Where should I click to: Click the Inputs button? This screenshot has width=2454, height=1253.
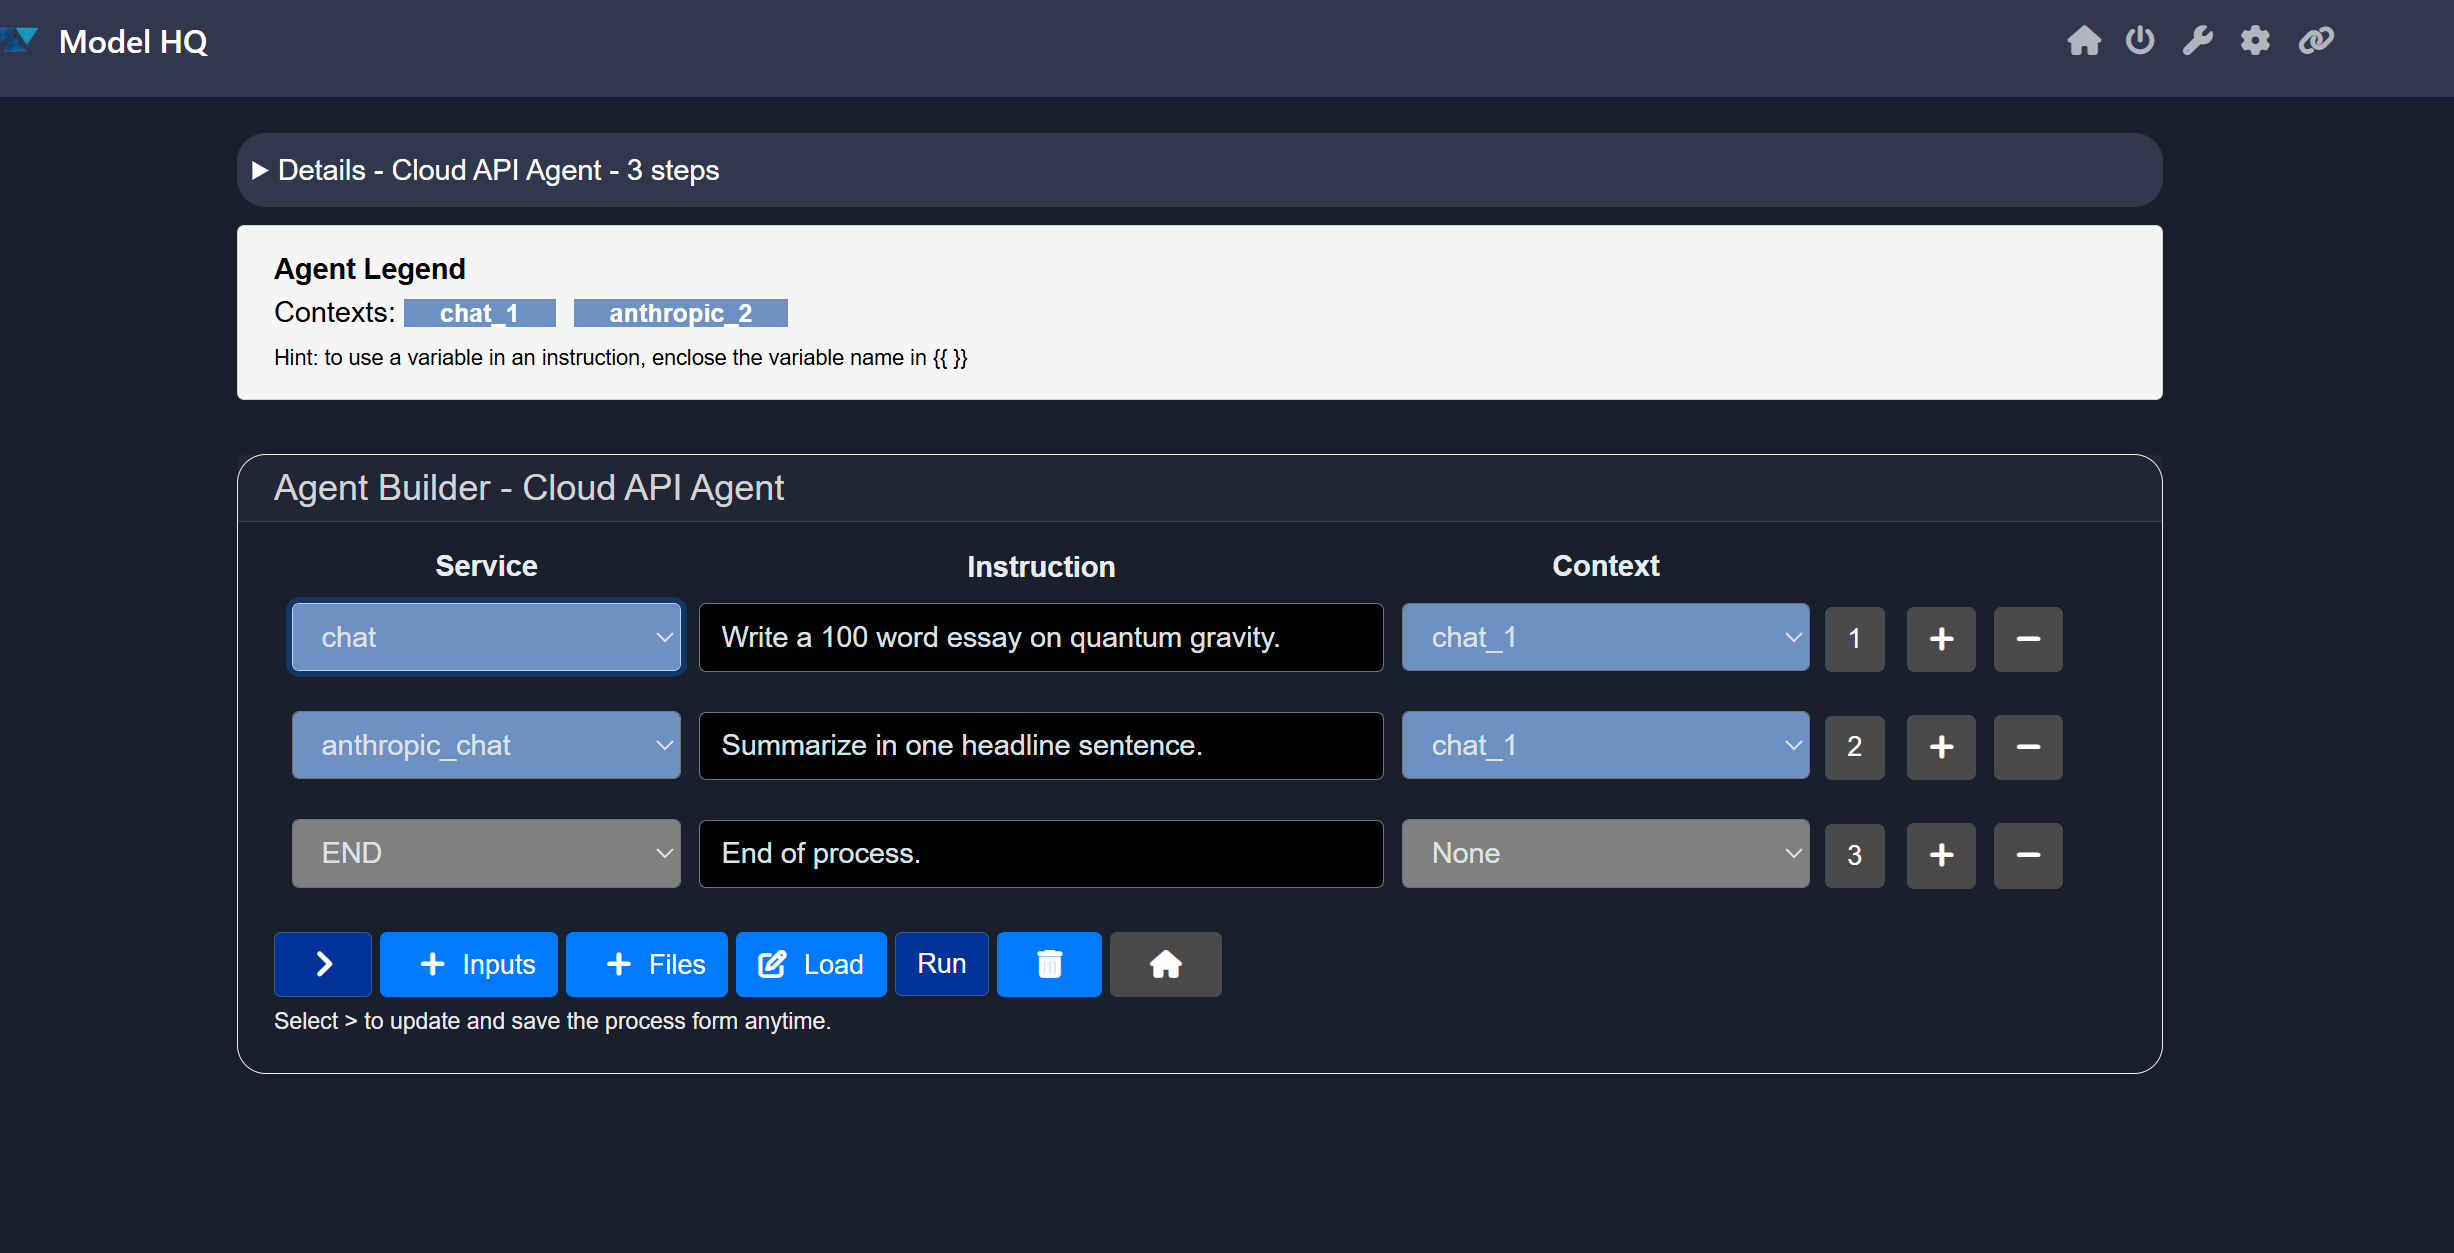tap(469, 964)
